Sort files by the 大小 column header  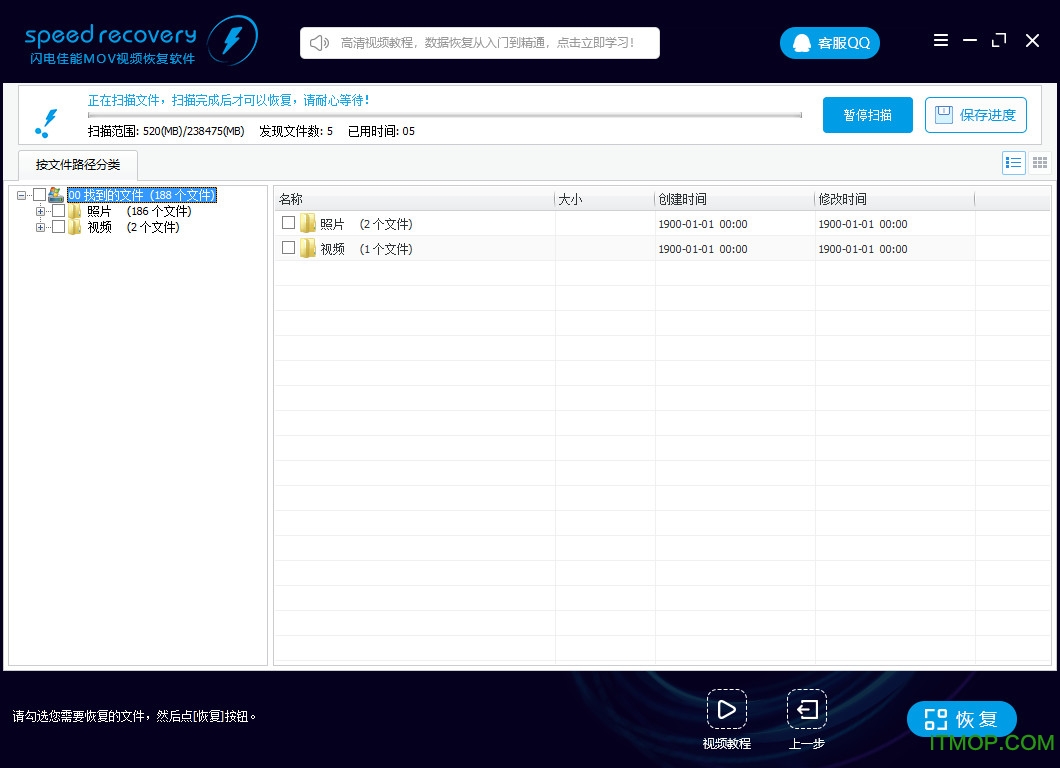coord(570,199)
